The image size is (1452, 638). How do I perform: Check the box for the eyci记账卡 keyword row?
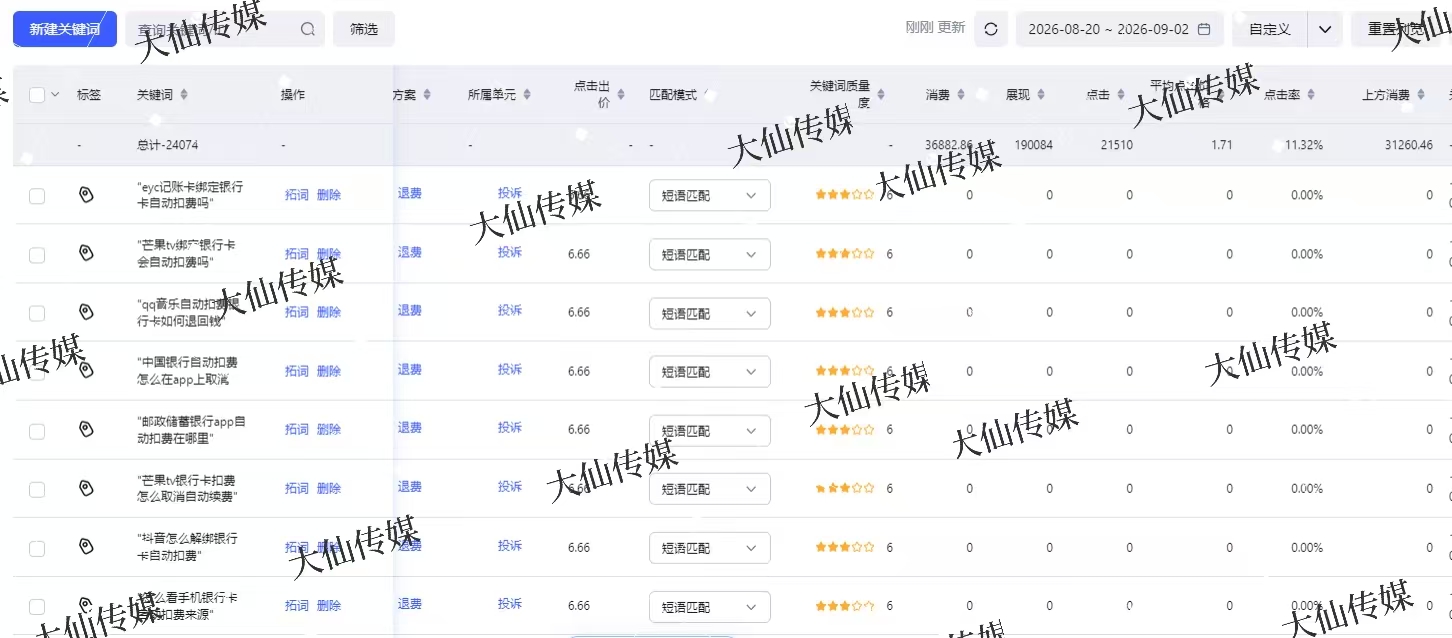[37, 196]
